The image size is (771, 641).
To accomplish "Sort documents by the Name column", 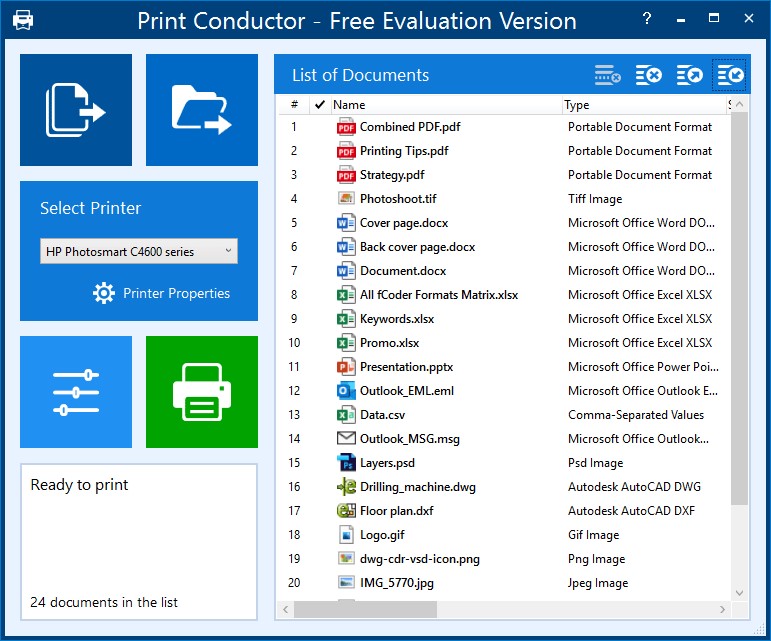I will [x=445, y=104].
